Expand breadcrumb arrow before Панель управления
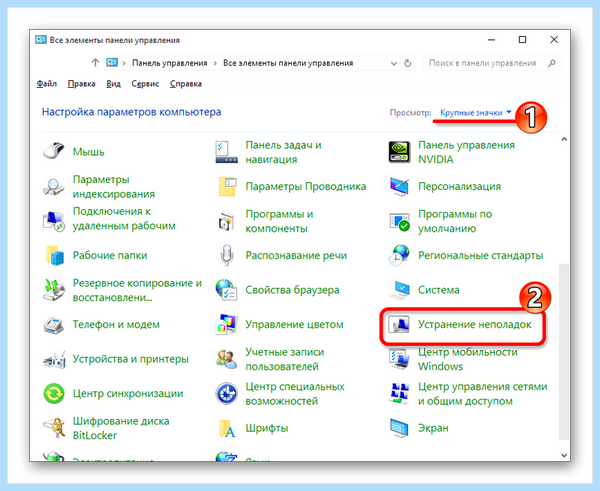The width and height of the screenshot is (600, 491). click(x=124, y=63)
